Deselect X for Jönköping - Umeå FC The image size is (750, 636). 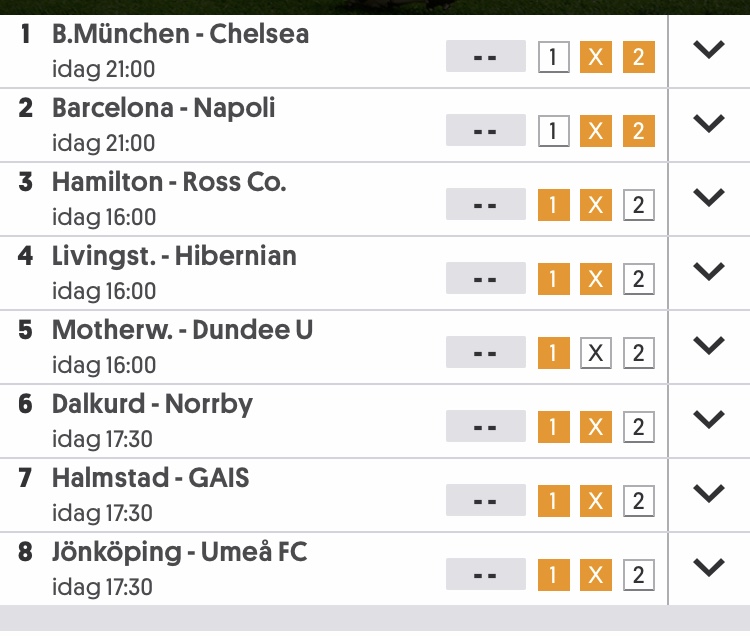tap(596, 575)
